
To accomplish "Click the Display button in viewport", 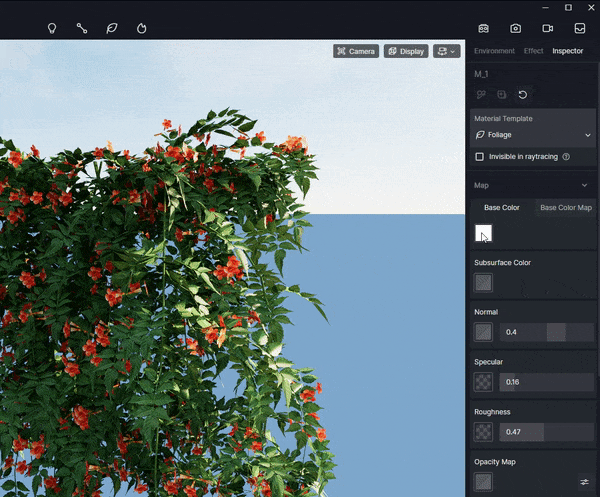I will [406, 51].
